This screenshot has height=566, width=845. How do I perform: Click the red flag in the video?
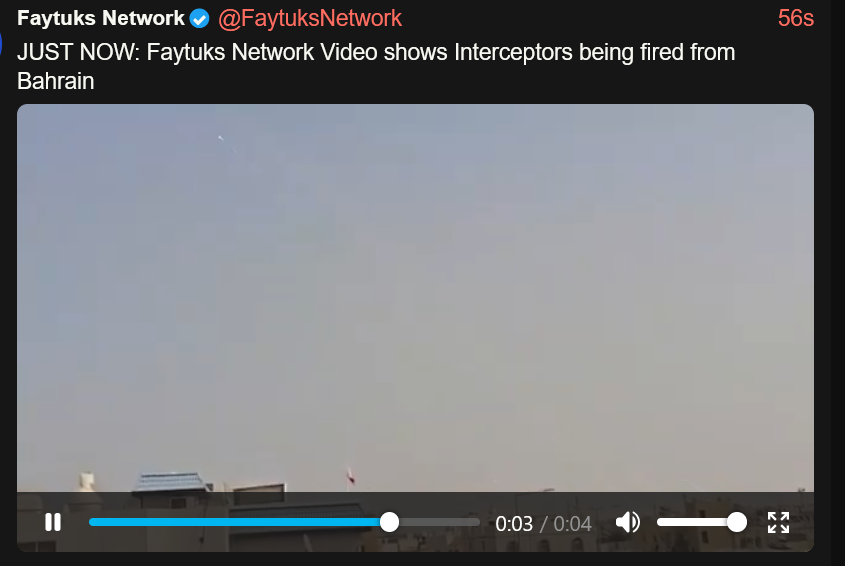350,477
